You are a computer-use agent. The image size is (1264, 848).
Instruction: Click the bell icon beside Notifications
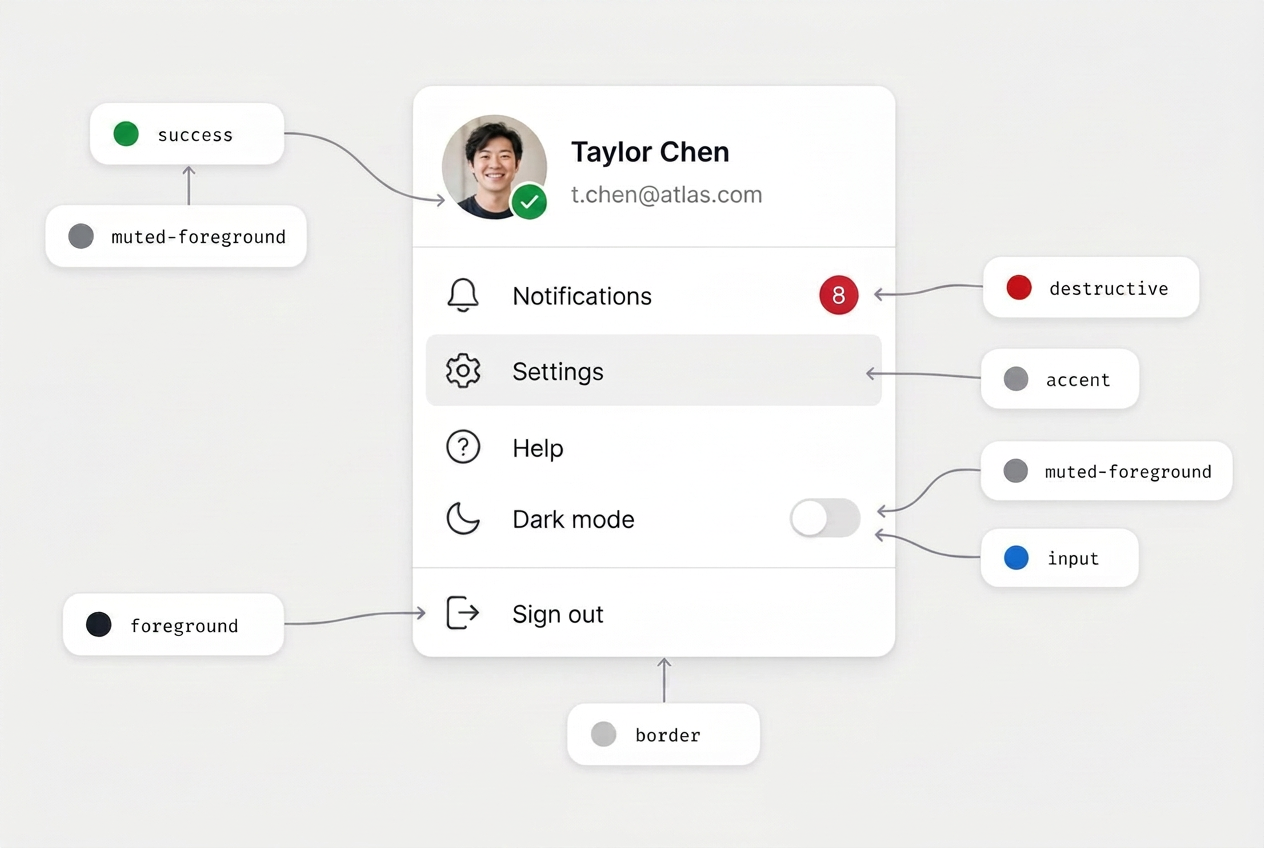[463, 296]
